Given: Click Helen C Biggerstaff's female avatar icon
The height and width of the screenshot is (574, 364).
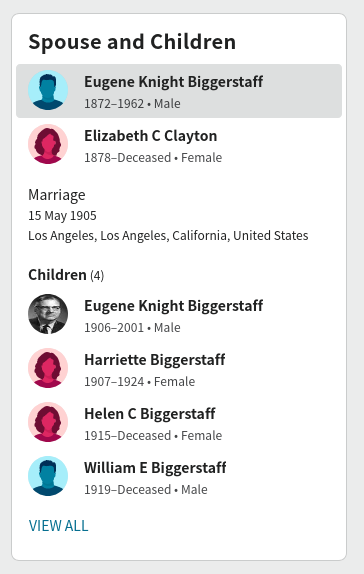Looking at the screenshot, I should (x=48, y=422).
